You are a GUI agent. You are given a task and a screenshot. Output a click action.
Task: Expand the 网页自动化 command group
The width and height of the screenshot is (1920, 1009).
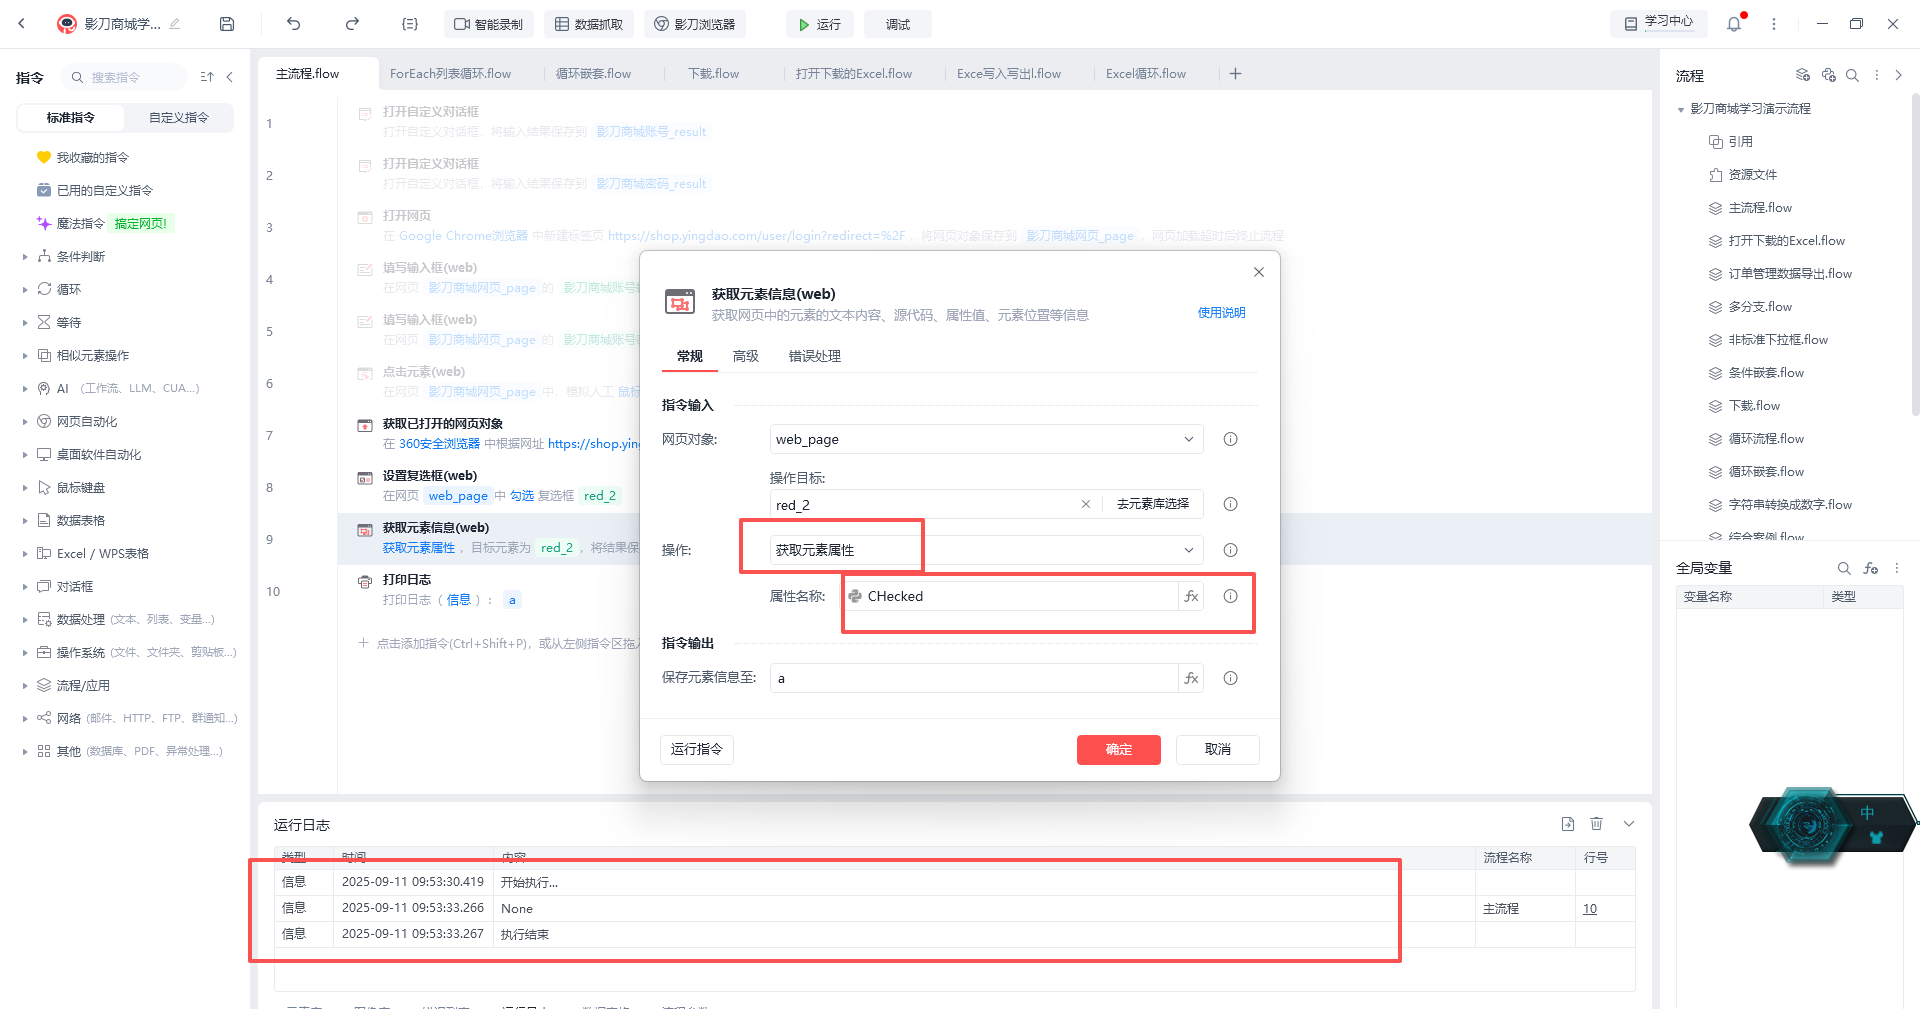(x=87, y=421)
